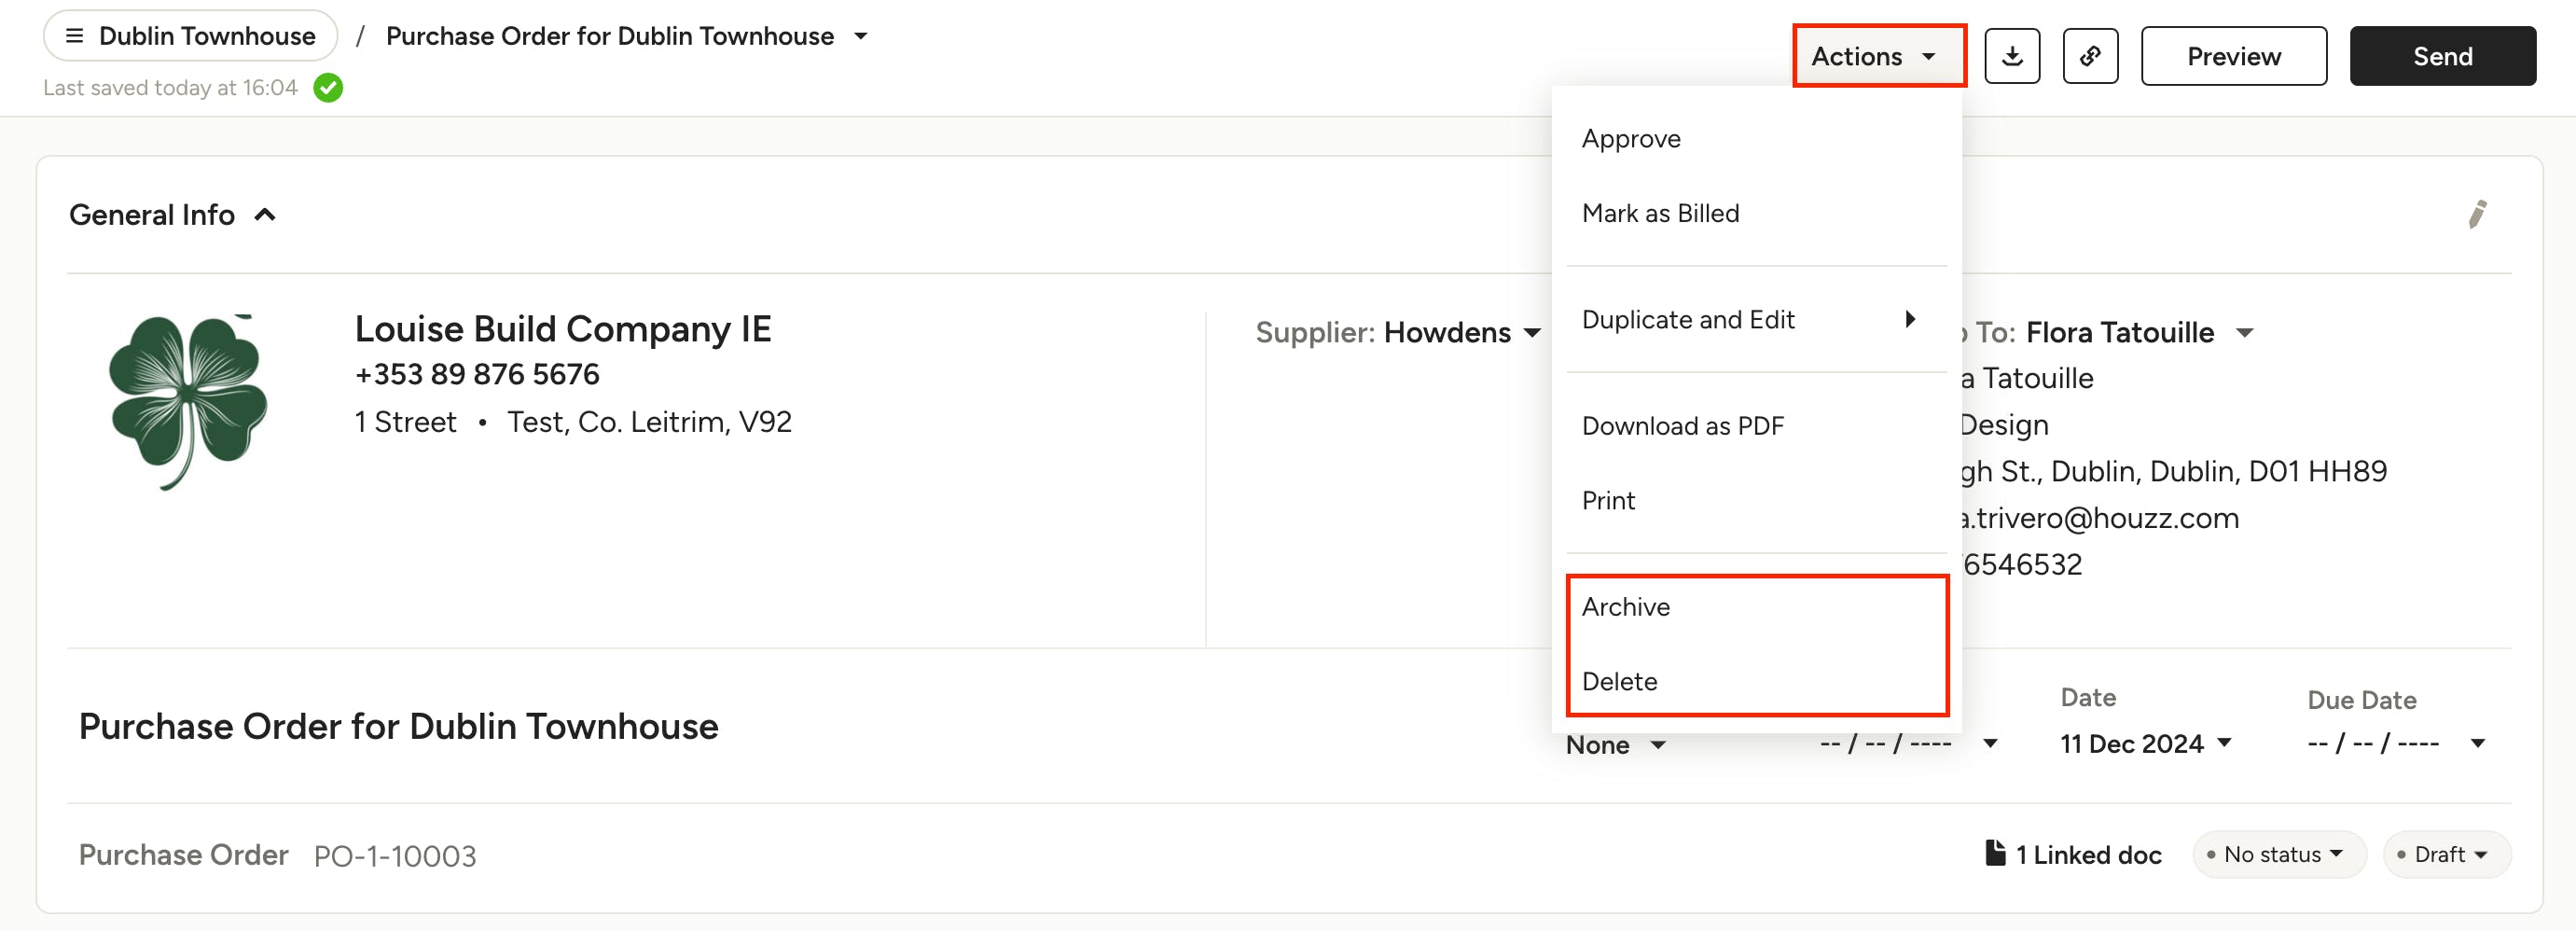2576x931 pixels.
Task: Select Download as PDF
Action: [x=1756, y=426]
